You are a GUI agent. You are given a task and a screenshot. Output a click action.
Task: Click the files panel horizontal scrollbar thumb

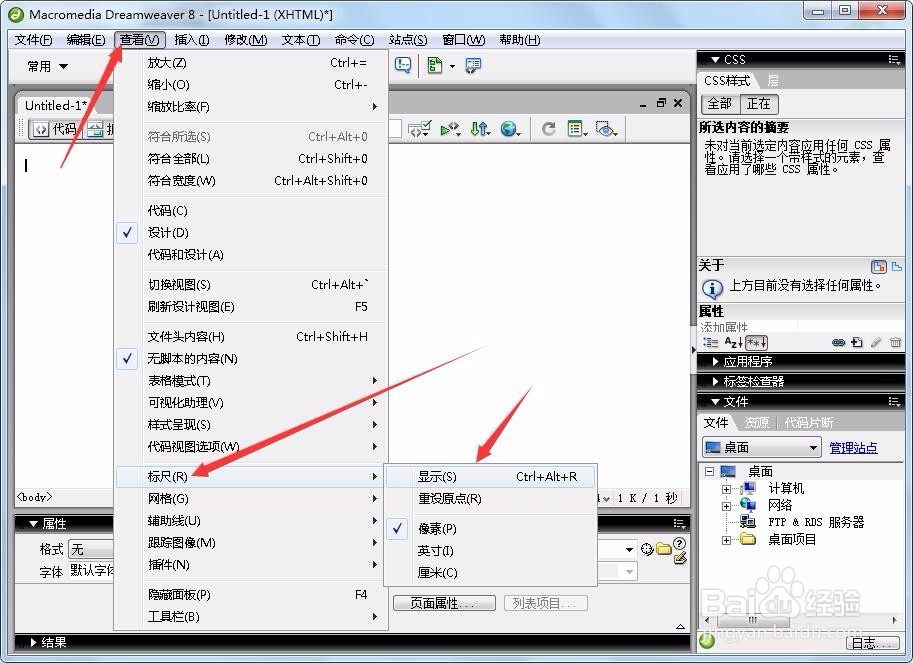coord(753,620)
